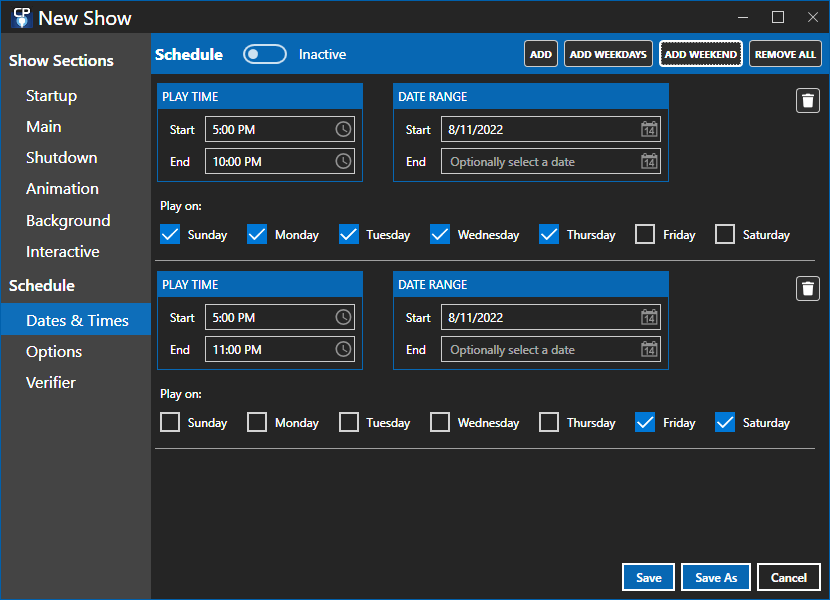The height and width of the screenshot is (600, 830).
Task: Uncheck Friday in the second schedule
Action: coord(645,422)
